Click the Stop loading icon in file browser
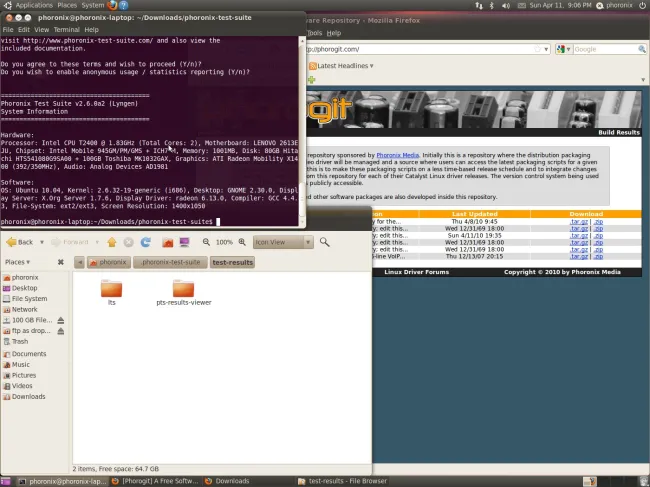This screenshot has width=650, height=487. (x=129, y=242)
